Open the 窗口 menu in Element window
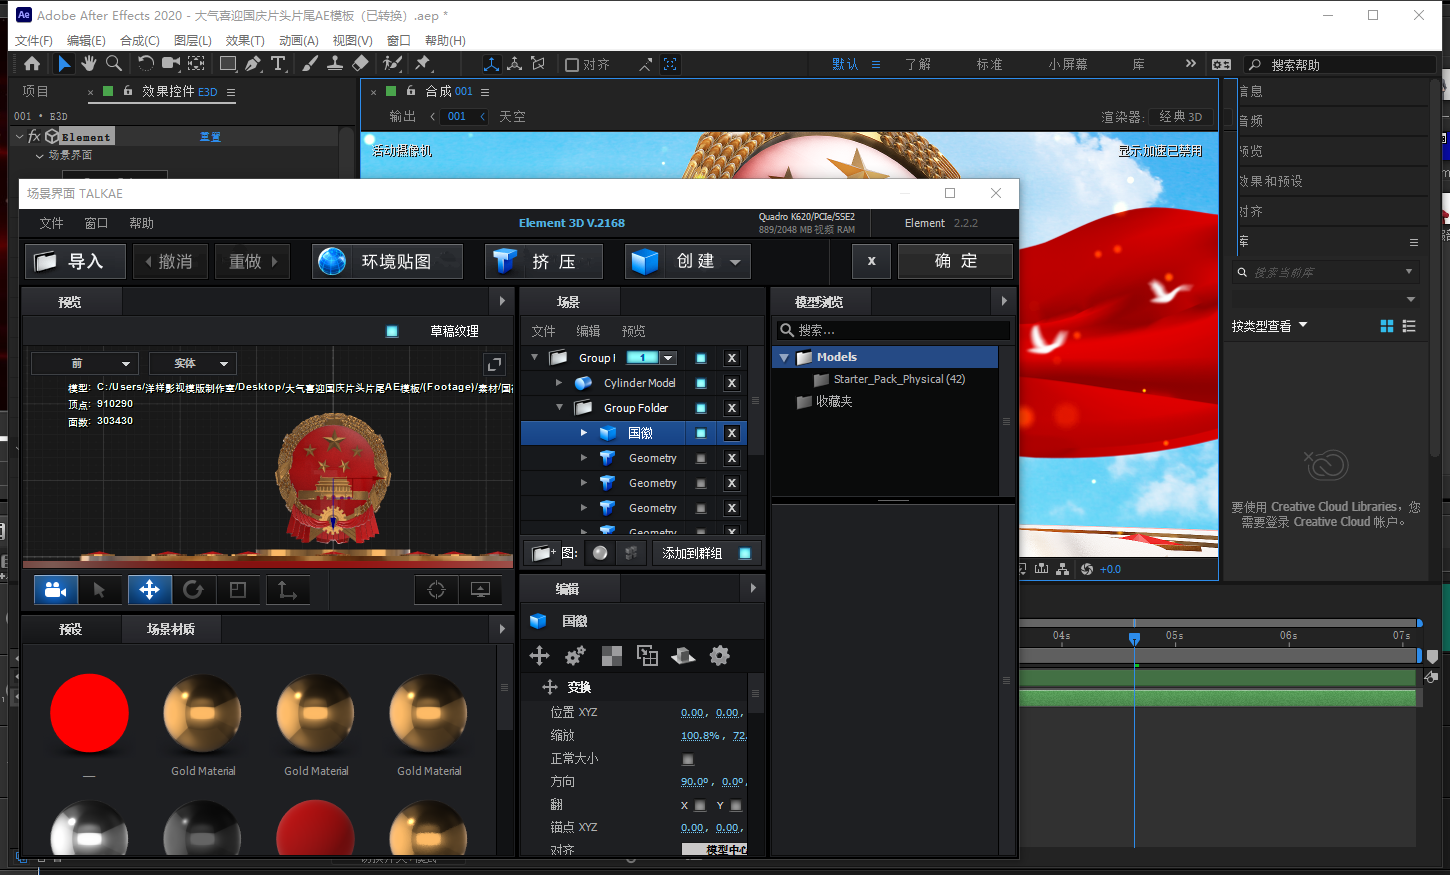 point(96,223)
